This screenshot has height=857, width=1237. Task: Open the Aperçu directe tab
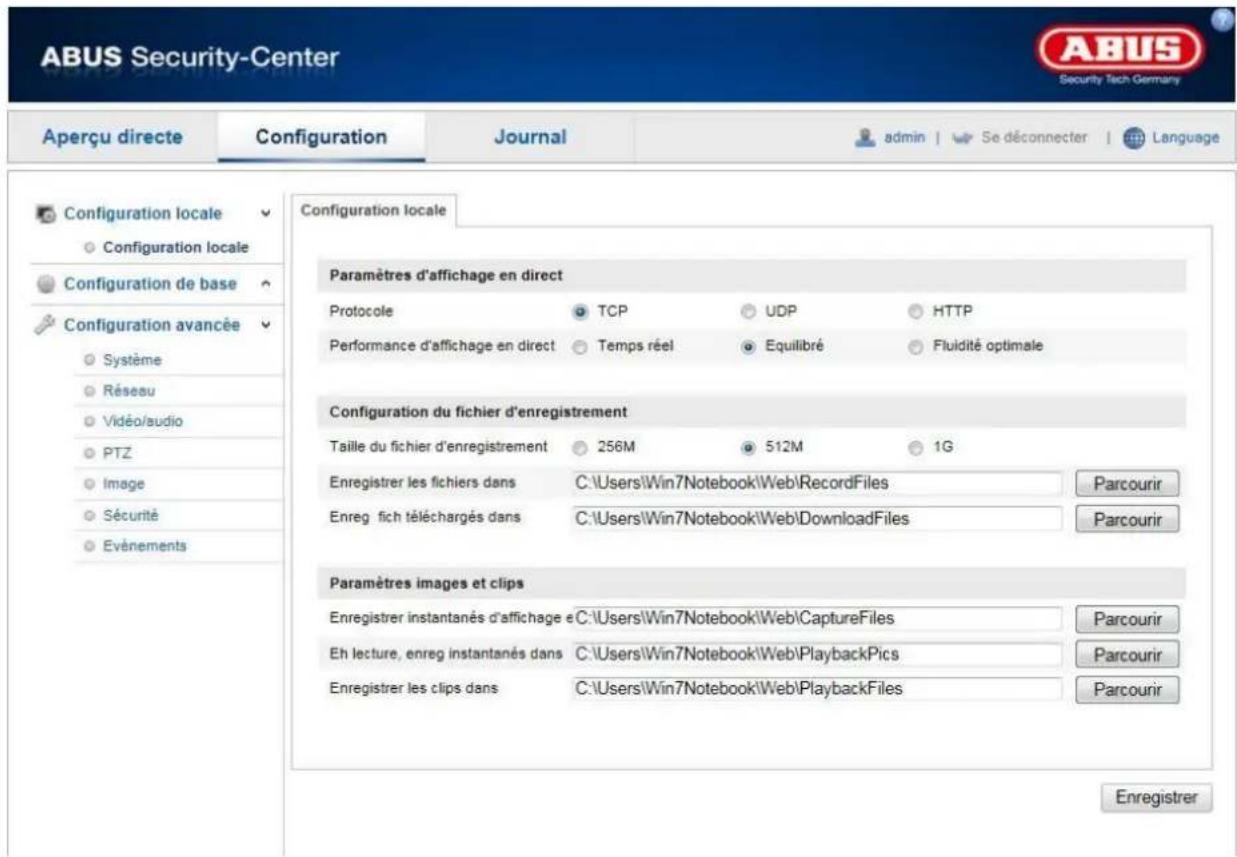[111, 137]
